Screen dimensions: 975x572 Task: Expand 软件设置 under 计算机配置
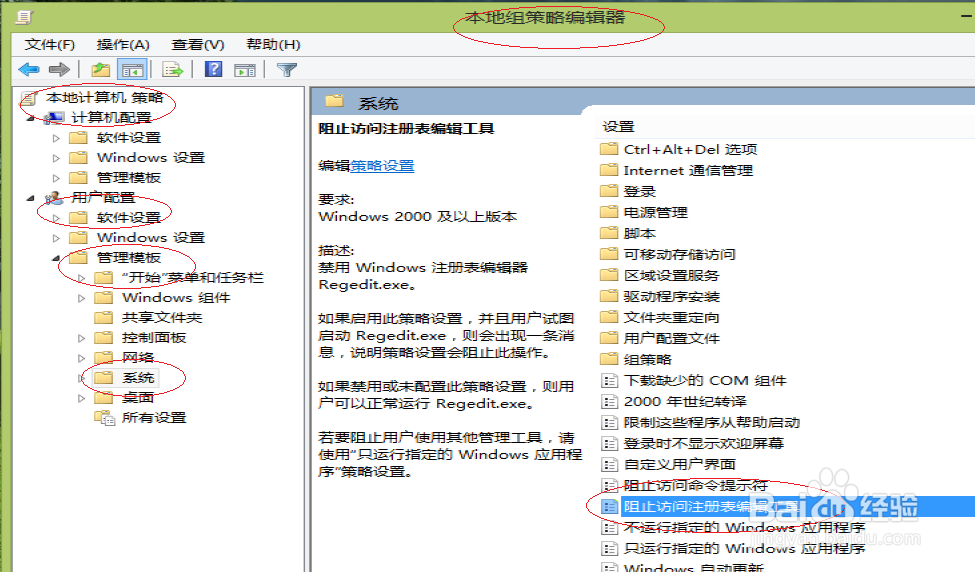point(56,138)
